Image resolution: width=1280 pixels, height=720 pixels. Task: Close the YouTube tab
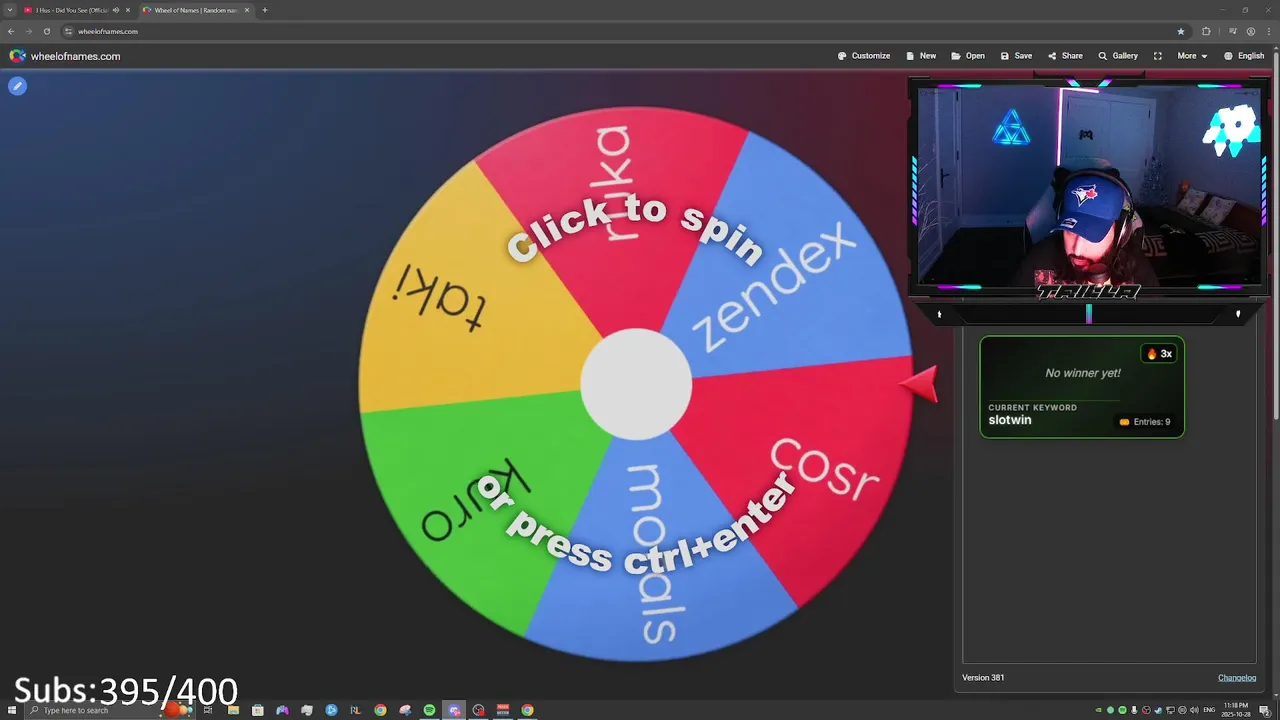[128, 10]
